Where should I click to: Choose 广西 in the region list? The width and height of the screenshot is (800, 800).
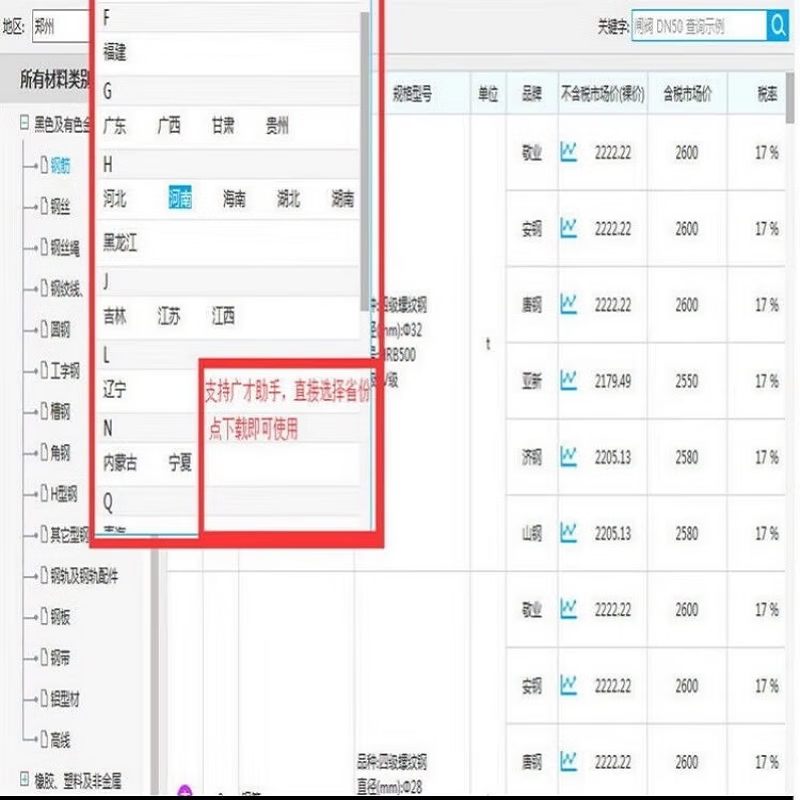point(169,126)
